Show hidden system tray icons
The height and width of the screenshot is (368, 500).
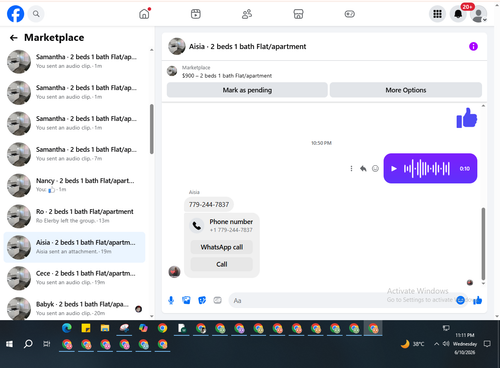436,344
